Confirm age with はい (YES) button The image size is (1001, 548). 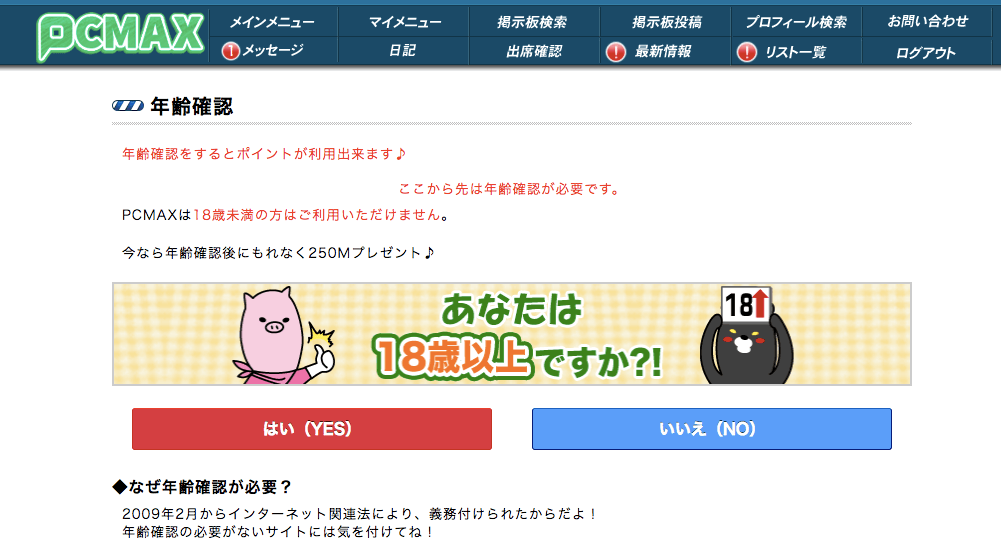pyautogui.click(x=312, y=429)
